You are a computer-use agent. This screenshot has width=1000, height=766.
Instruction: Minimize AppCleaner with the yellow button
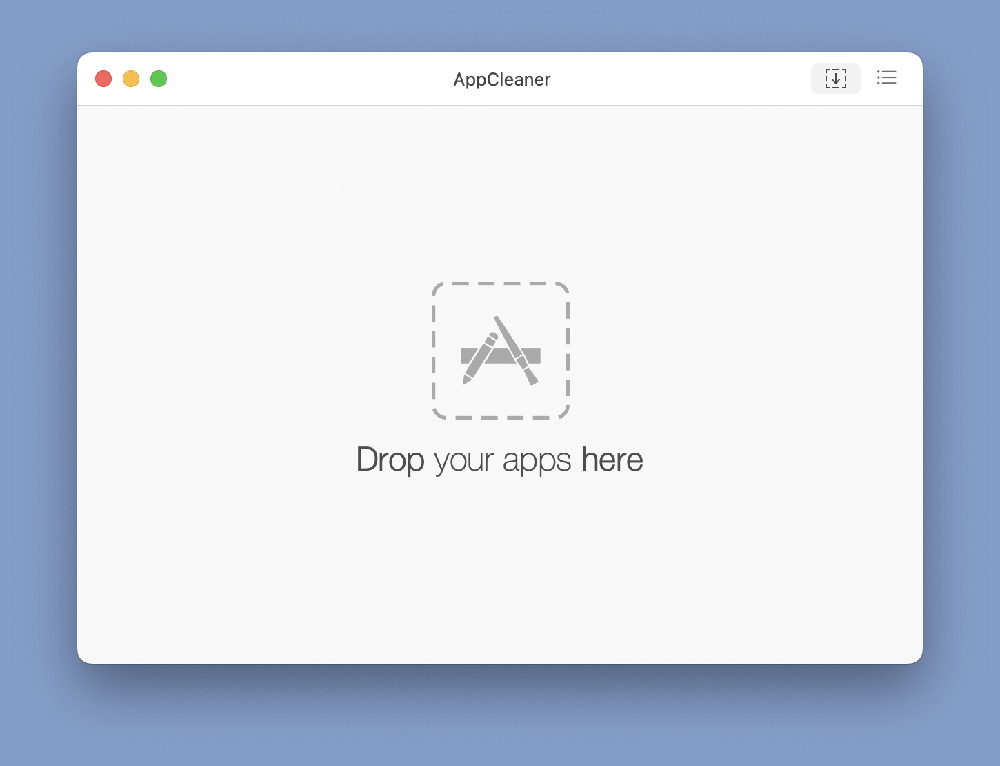point(131,78)
